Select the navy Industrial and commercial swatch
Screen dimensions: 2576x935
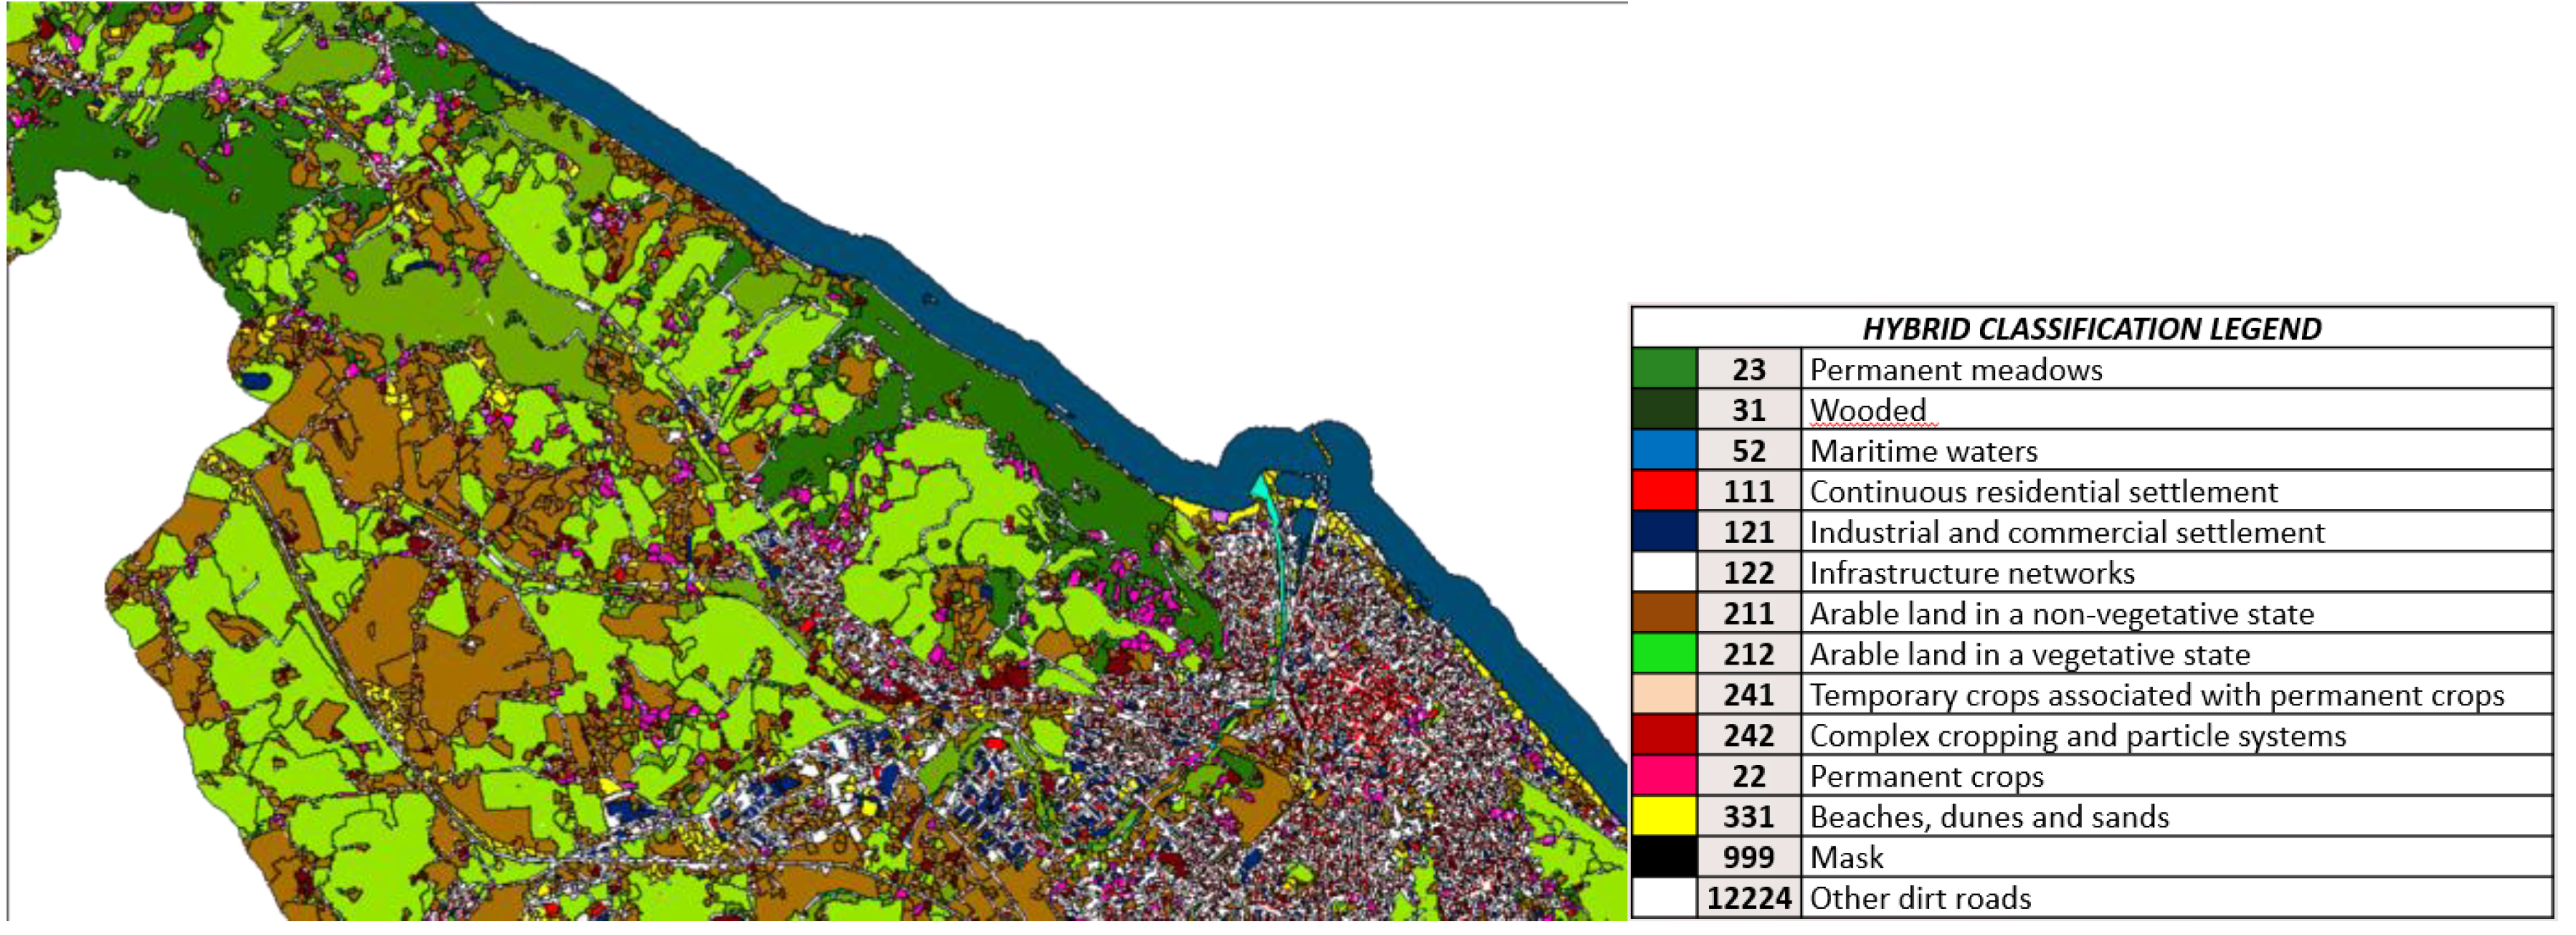coord(1664,532)
